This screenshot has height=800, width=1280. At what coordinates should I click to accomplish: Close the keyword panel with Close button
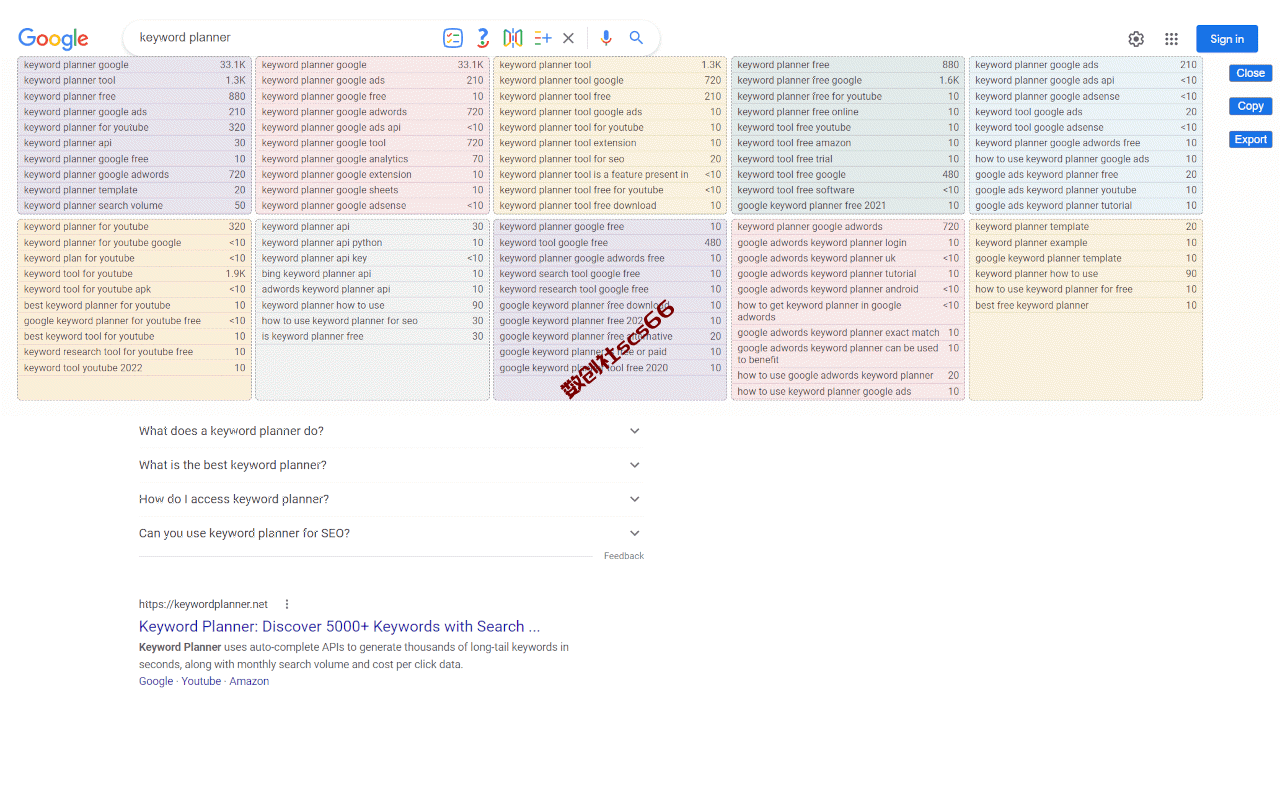click(1250, 73)
